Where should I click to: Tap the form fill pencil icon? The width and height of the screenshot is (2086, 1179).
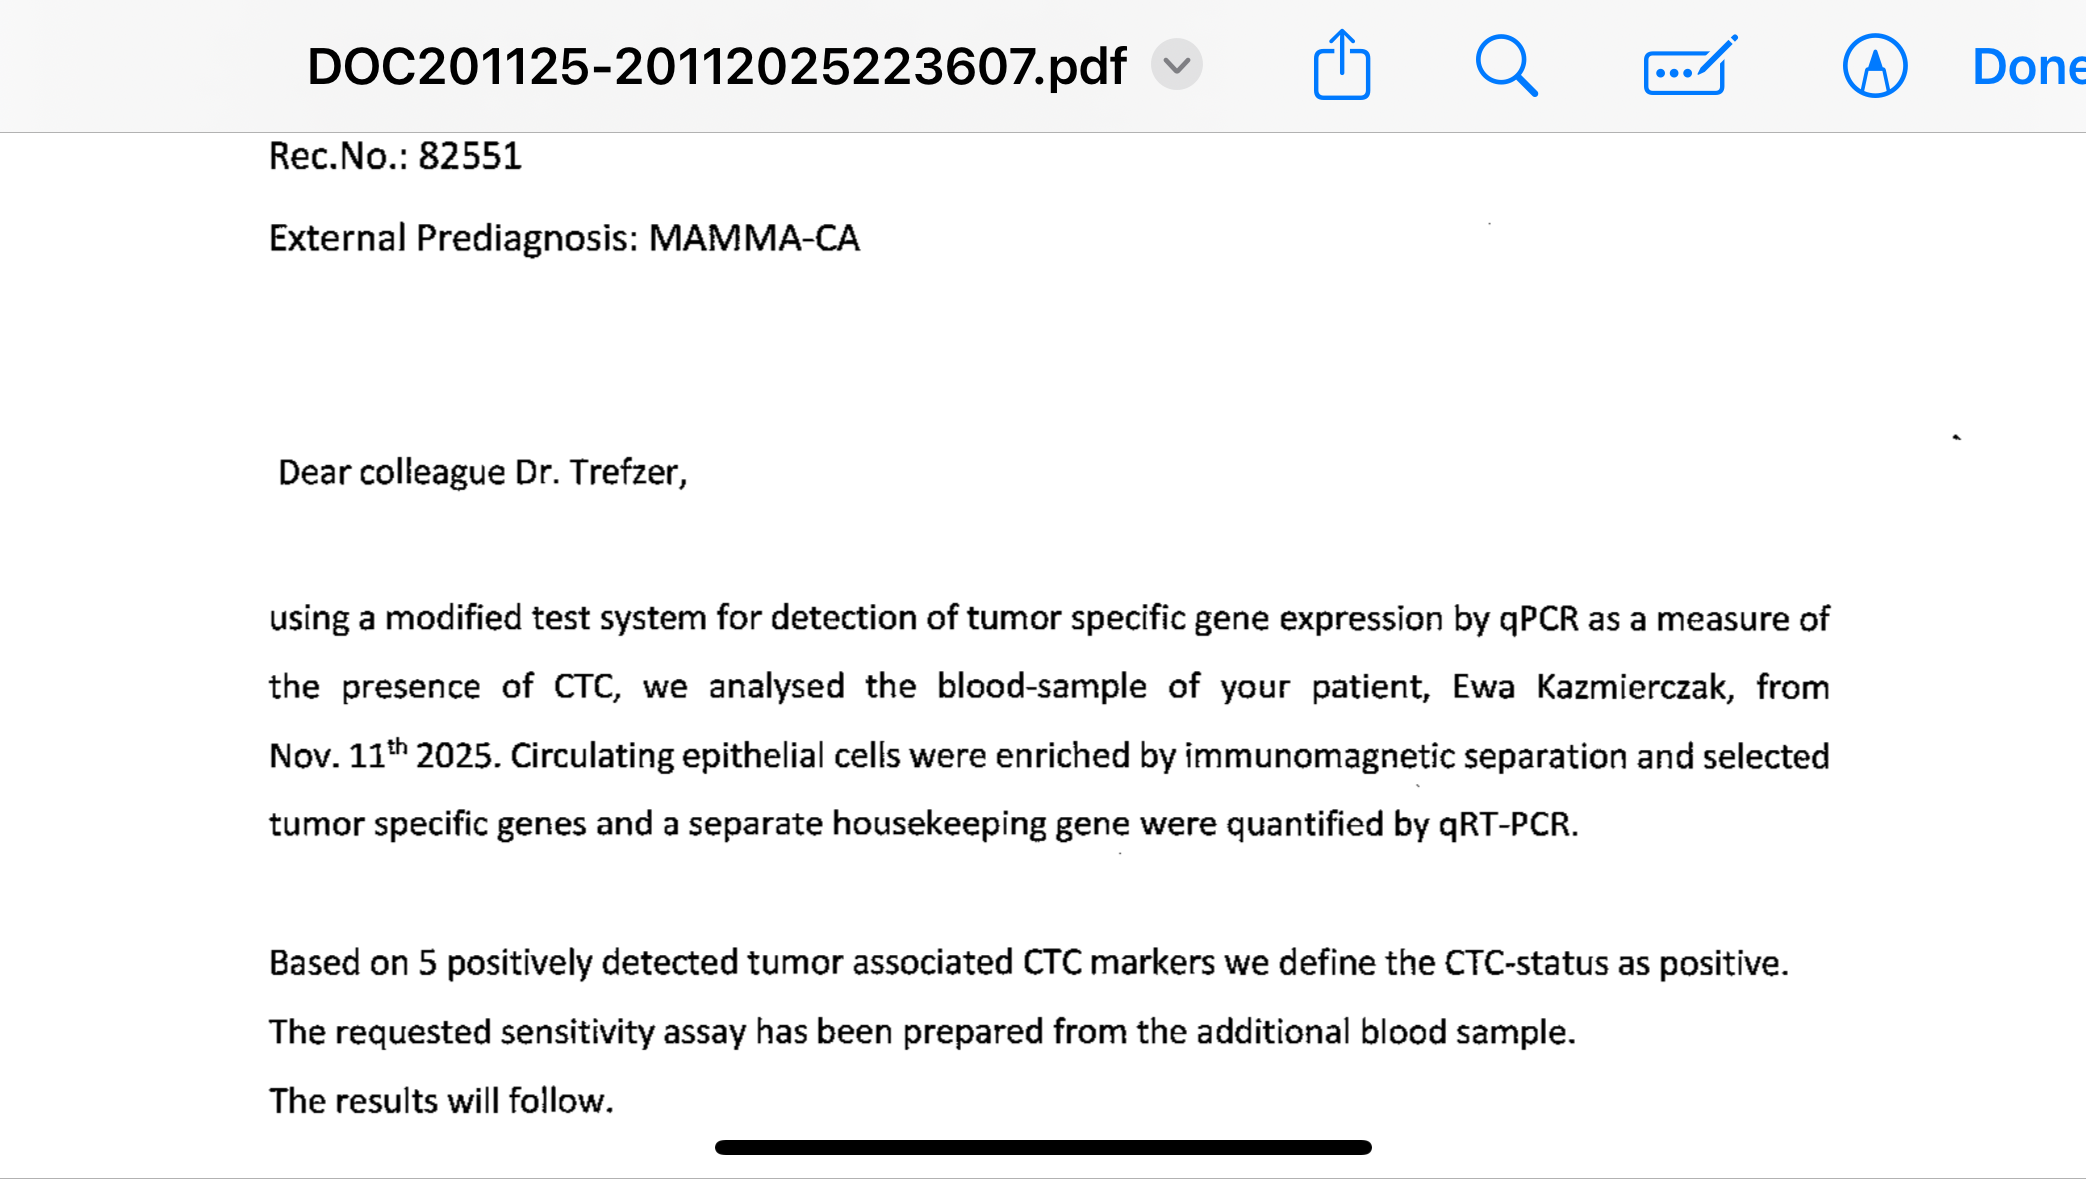1689,66
